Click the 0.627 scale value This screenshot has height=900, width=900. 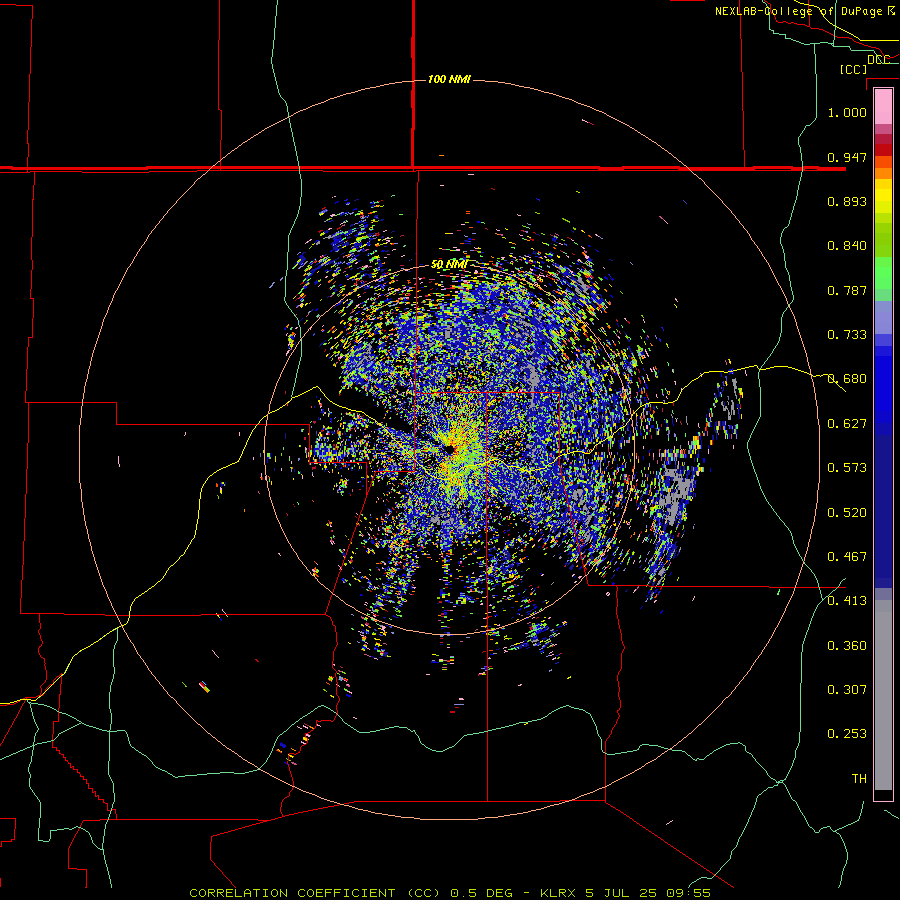(x=847, y=424)
